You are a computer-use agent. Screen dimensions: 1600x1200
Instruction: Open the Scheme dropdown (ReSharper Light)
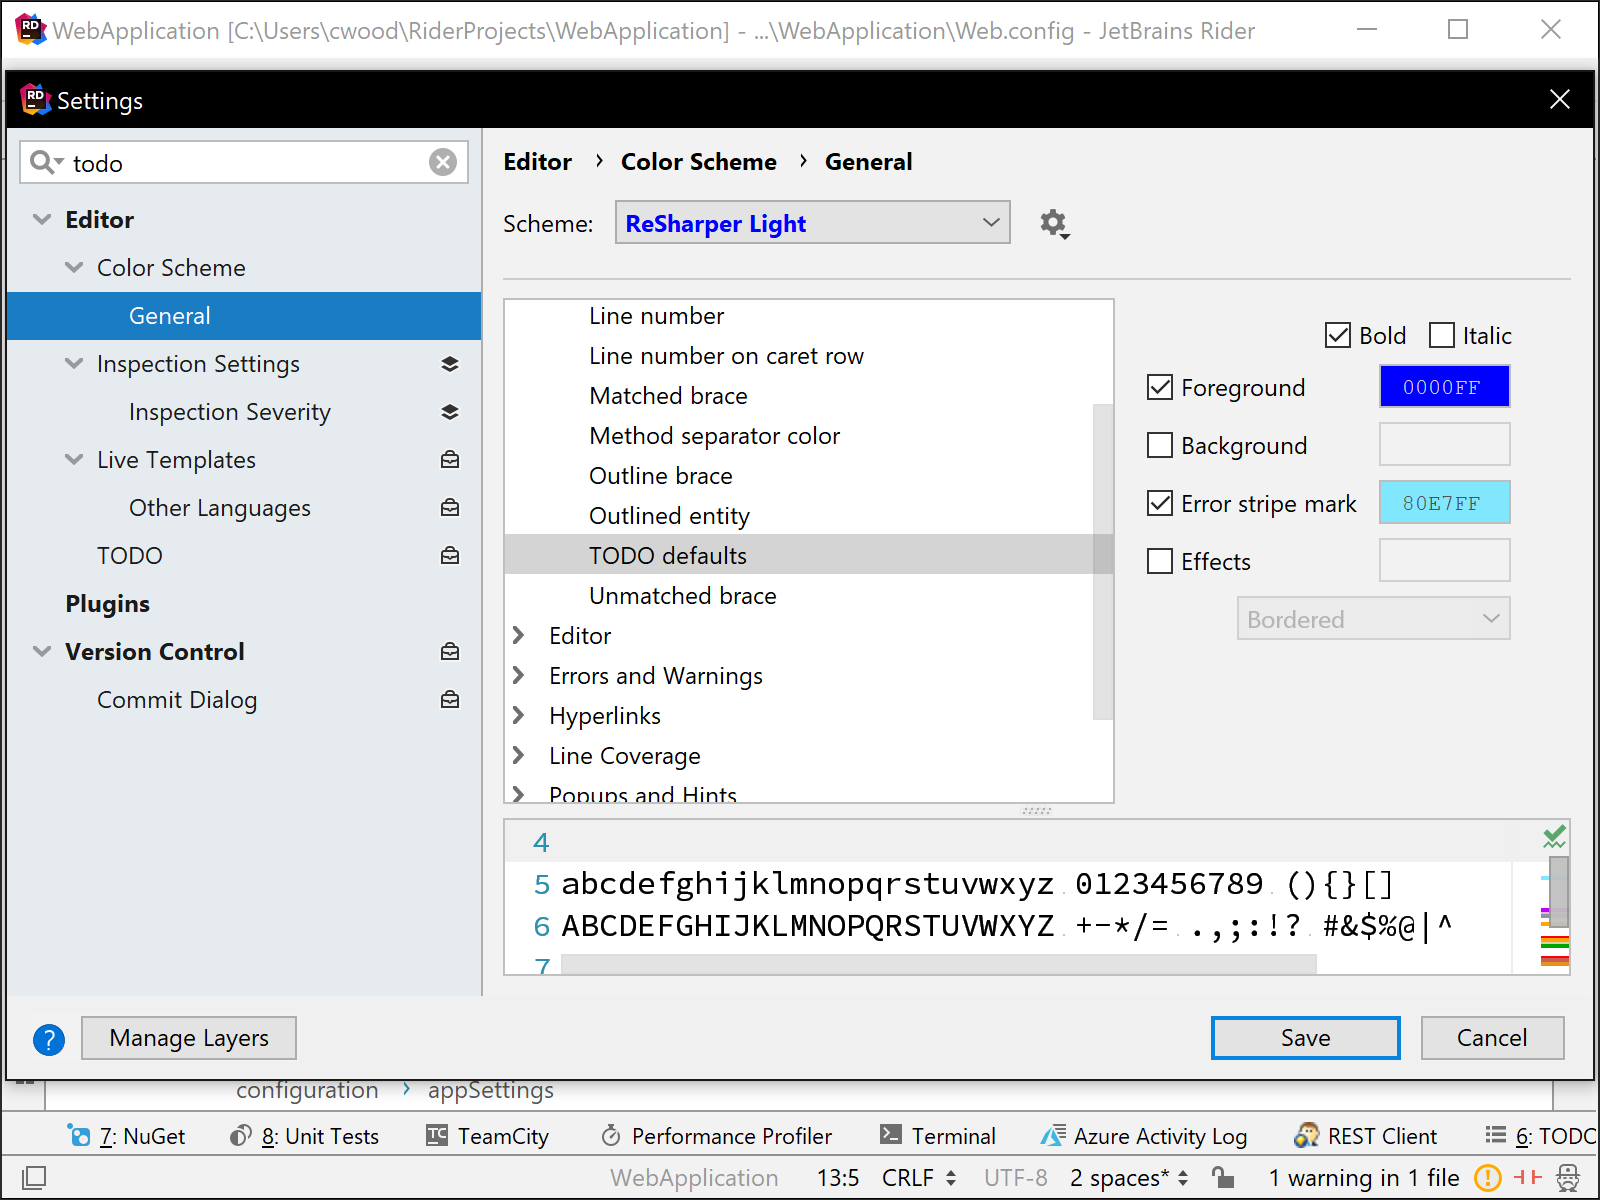pyautogui.click(x=813, y=223)
